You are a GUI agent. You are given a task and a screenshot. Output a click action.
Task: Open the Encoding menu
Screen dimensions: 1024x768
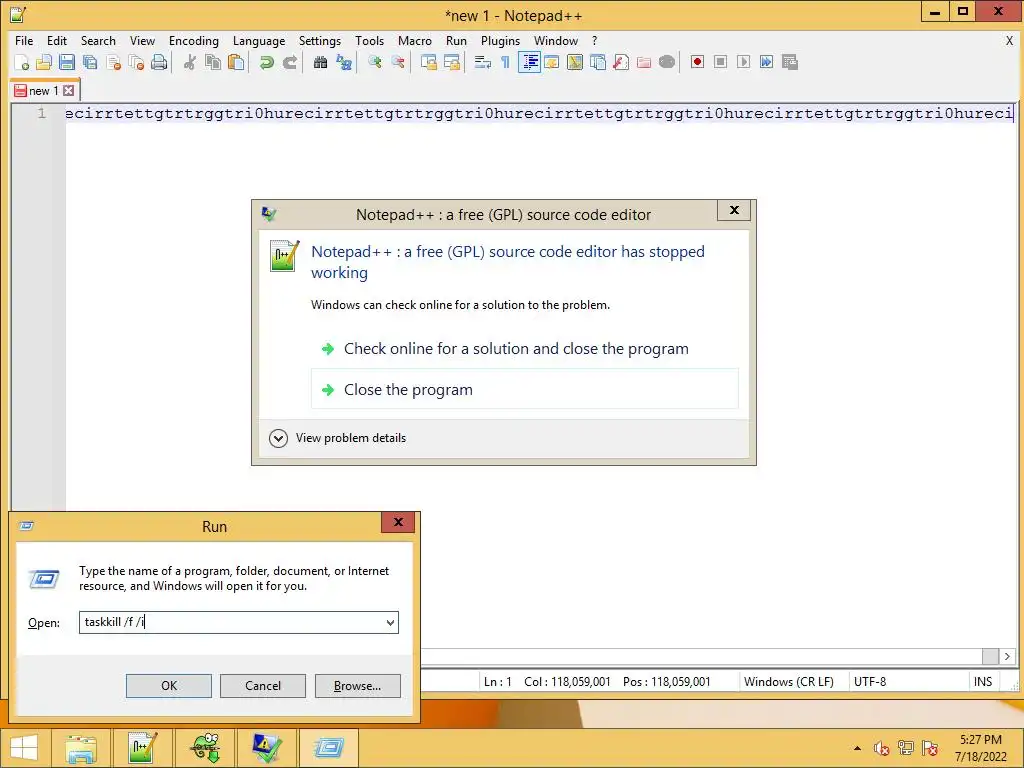point(194,40)
